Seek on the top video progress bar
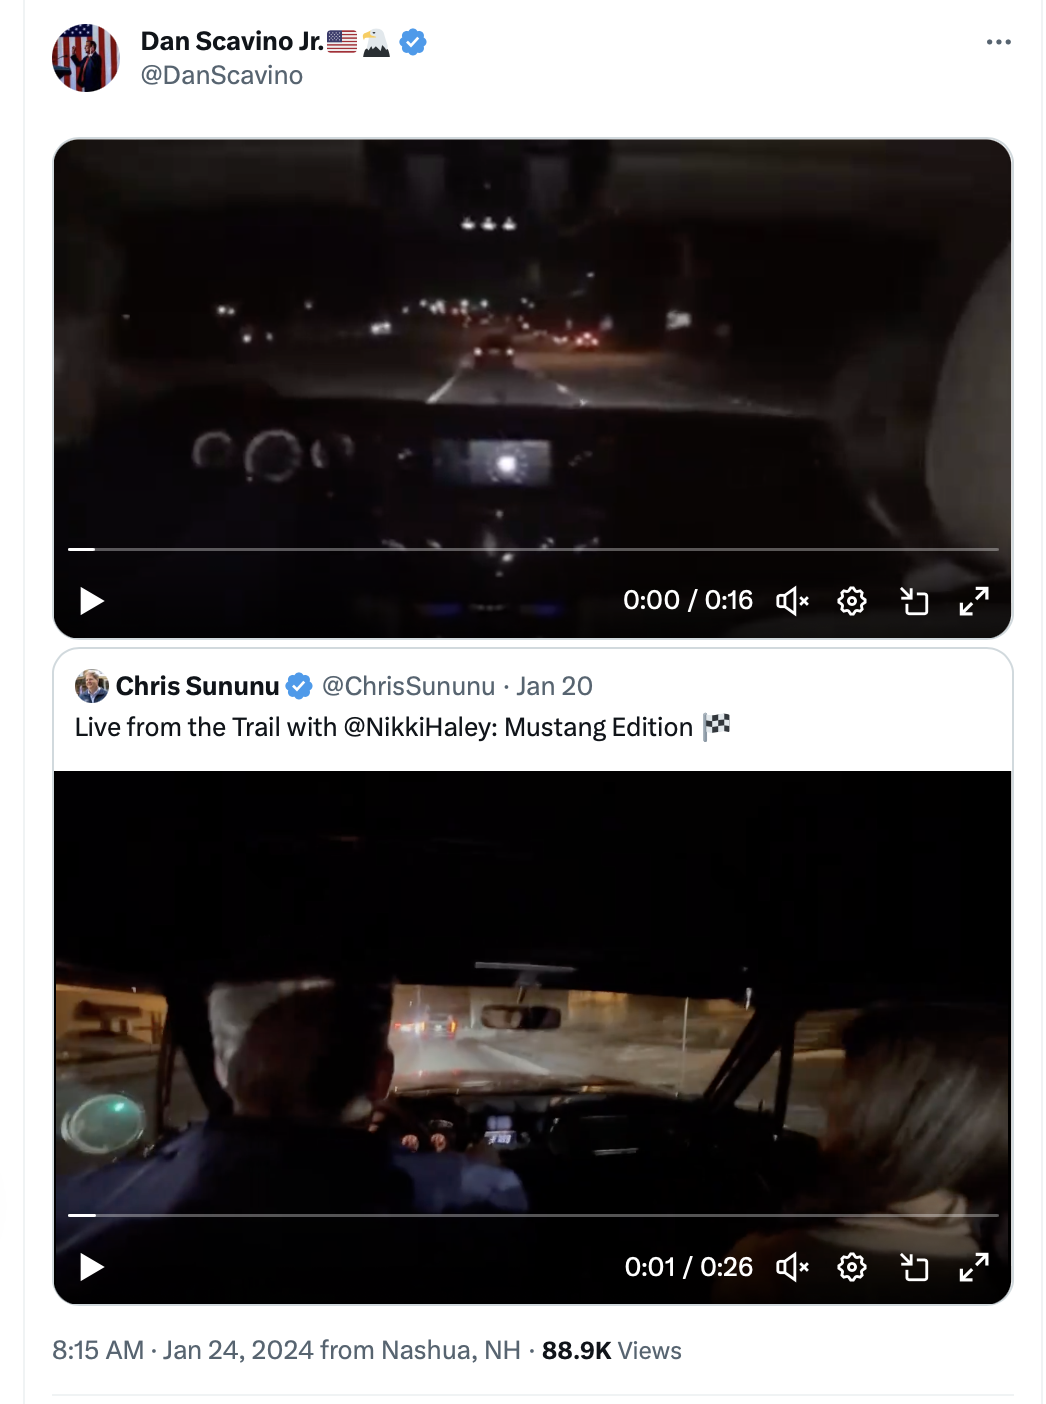Image resolution: width=1046 pixels, height=1404 pixels. tap(533, 549)
